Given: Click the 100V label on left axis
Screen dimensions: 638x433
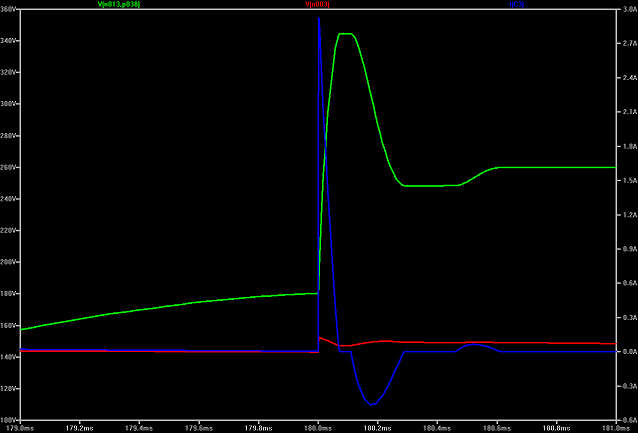Looking at the screenshot, I should [9, 420].
